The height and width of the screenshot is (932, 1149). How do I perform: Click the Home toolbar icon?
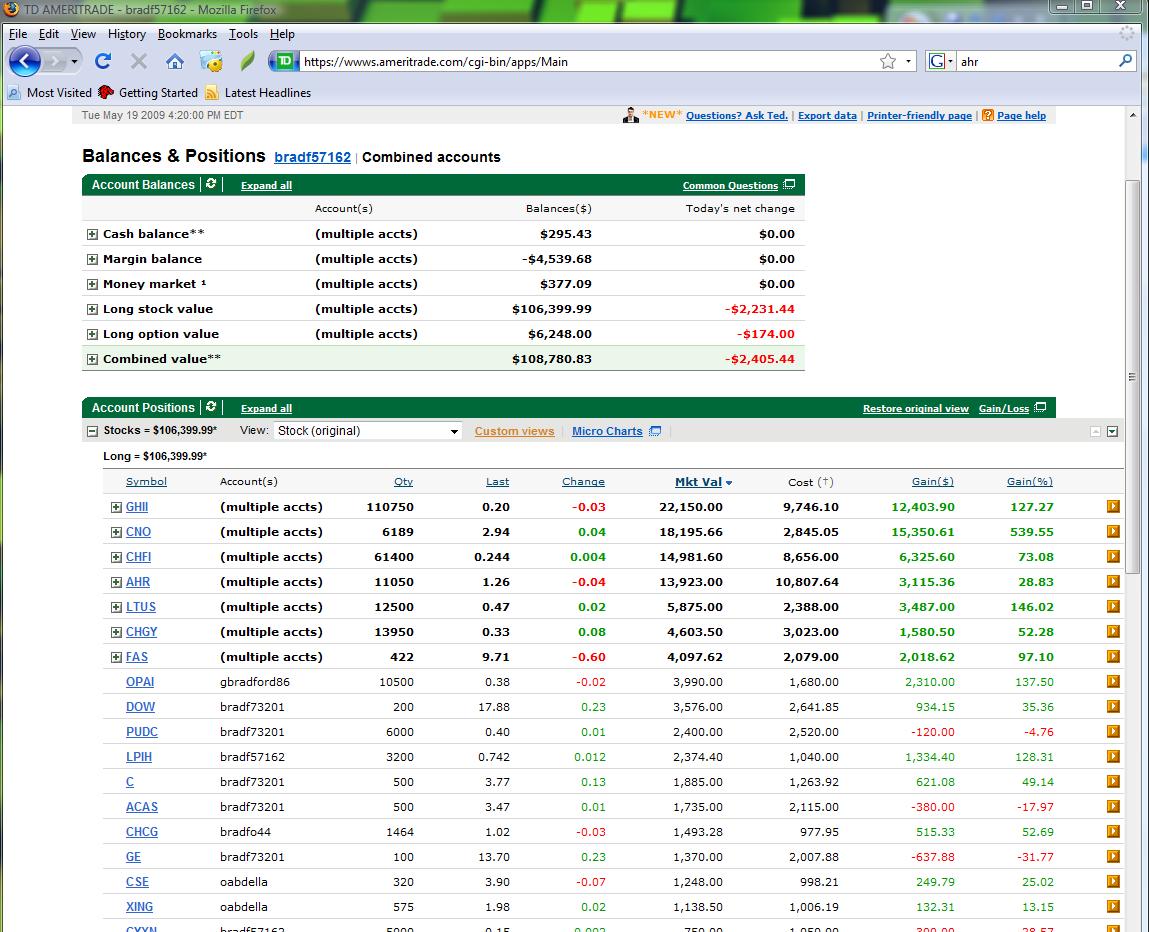tap(175, 61)
